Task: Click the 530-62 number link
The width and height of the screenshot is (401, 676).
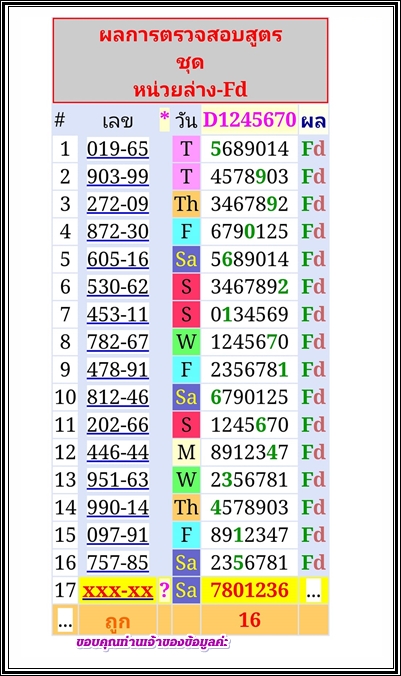Action: click(118, 287)
